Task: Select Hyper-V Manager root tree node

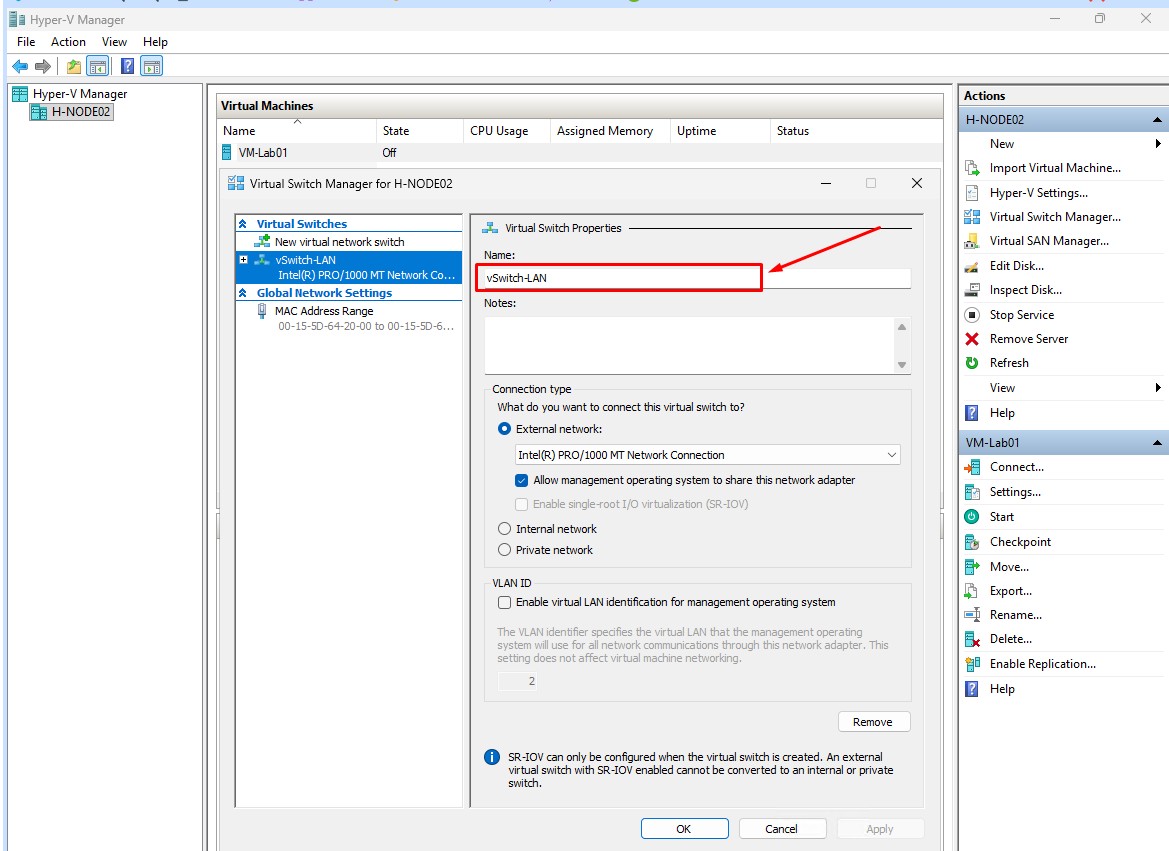Action: (x=70, y=94)
